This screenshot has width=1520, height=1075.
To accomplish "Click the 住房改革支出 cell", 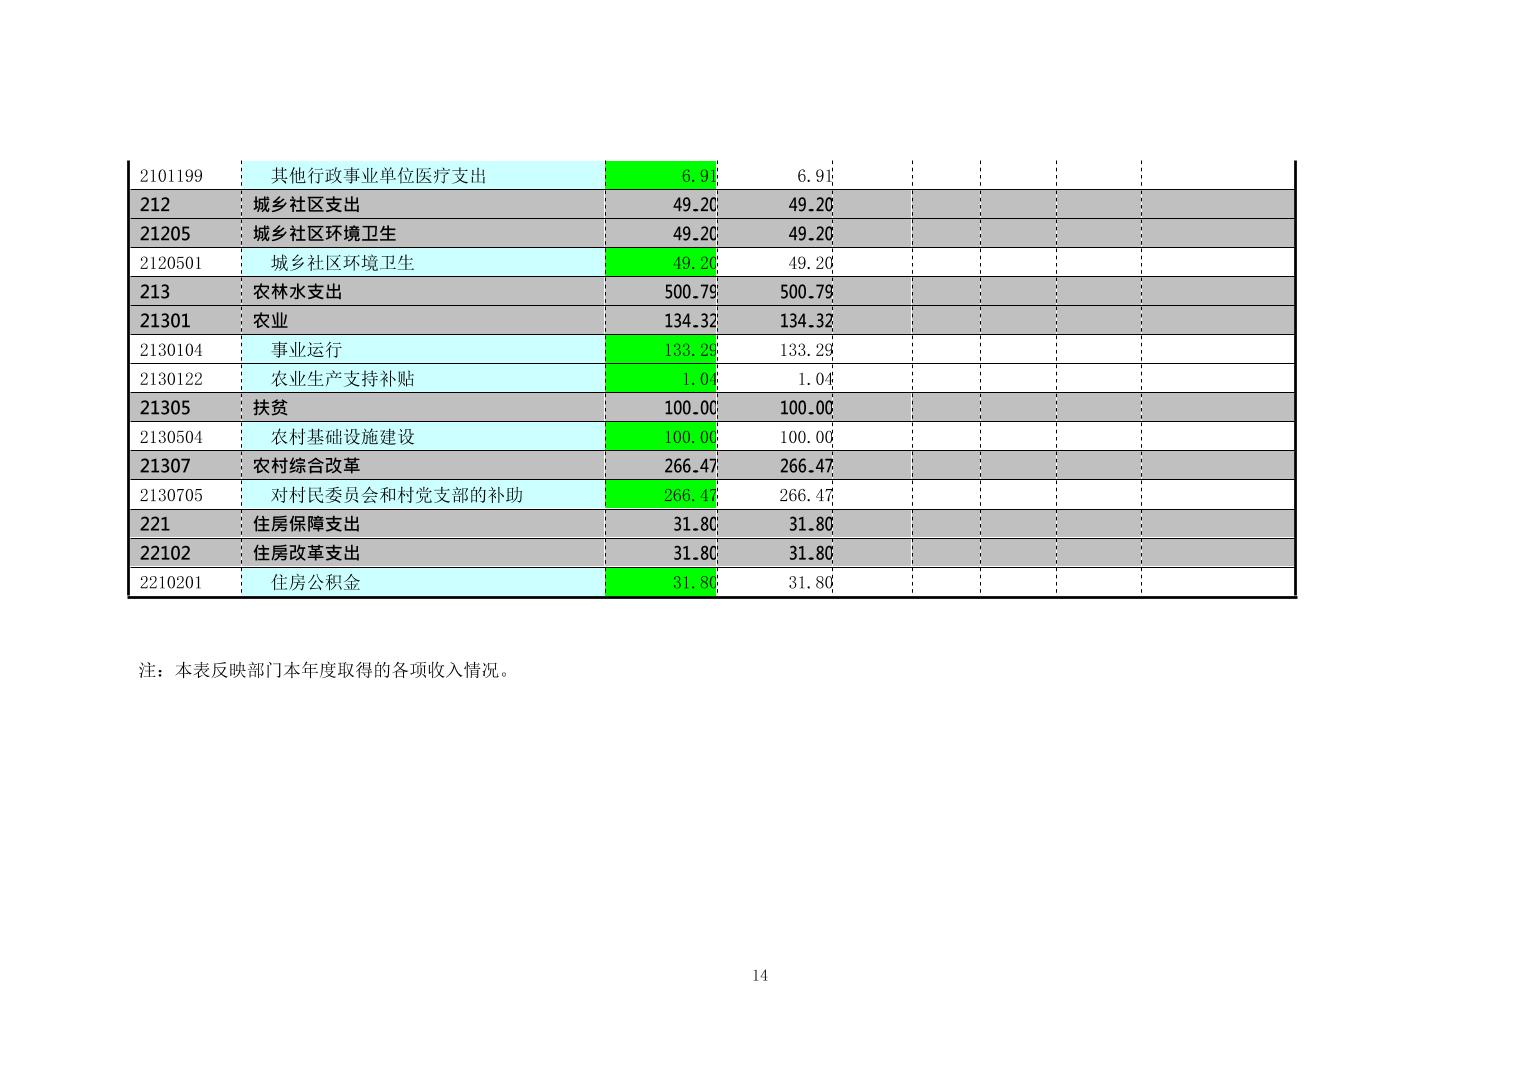I will tap(423, 552).
